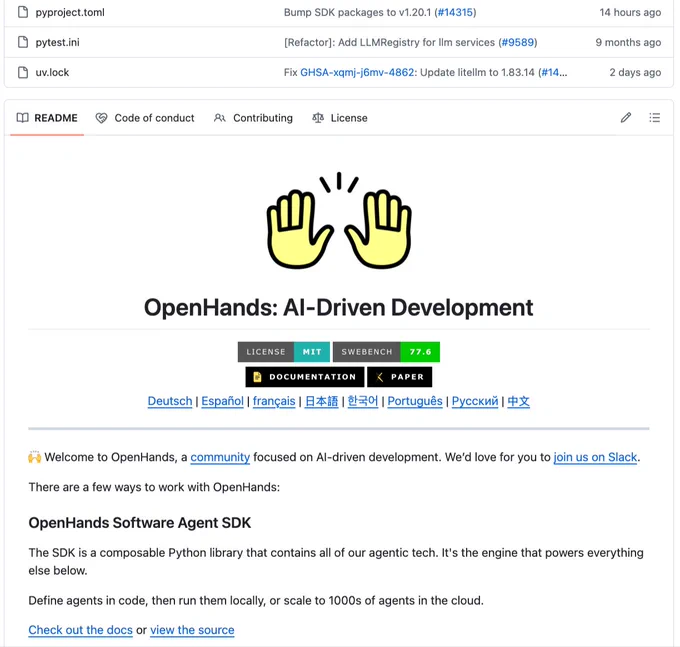Open the License MIT badge
Screen dimensions: 680x647
pos(284,352)
